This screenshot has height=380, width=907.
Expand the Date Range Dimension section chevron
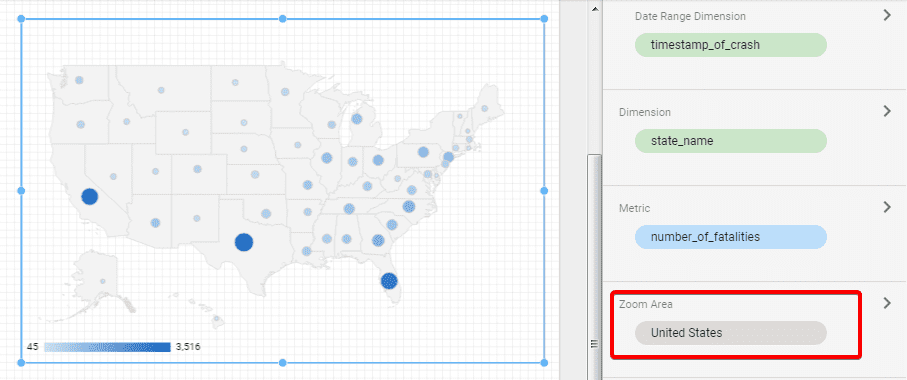pyautogui.click(x=887, y=16)
